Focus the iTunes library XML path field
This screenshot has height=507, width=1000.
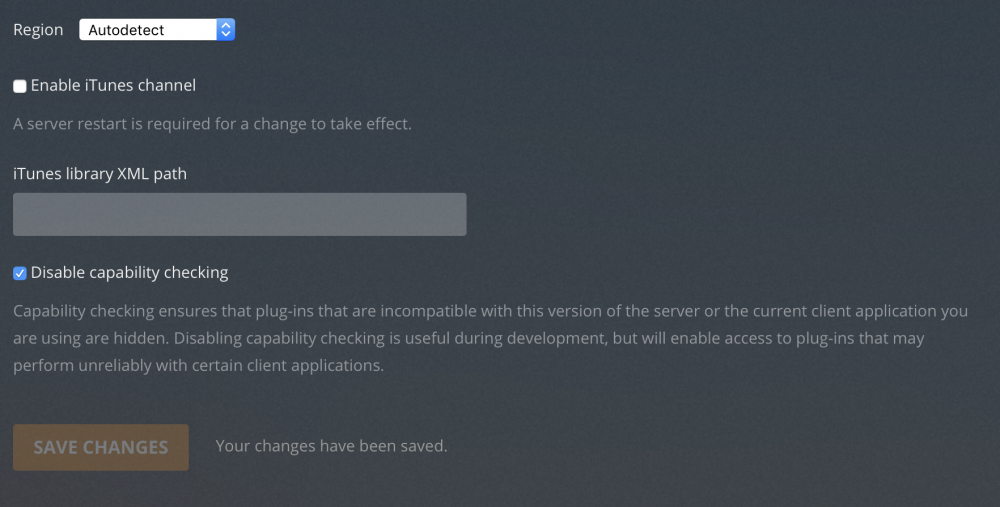coord(240,214)
